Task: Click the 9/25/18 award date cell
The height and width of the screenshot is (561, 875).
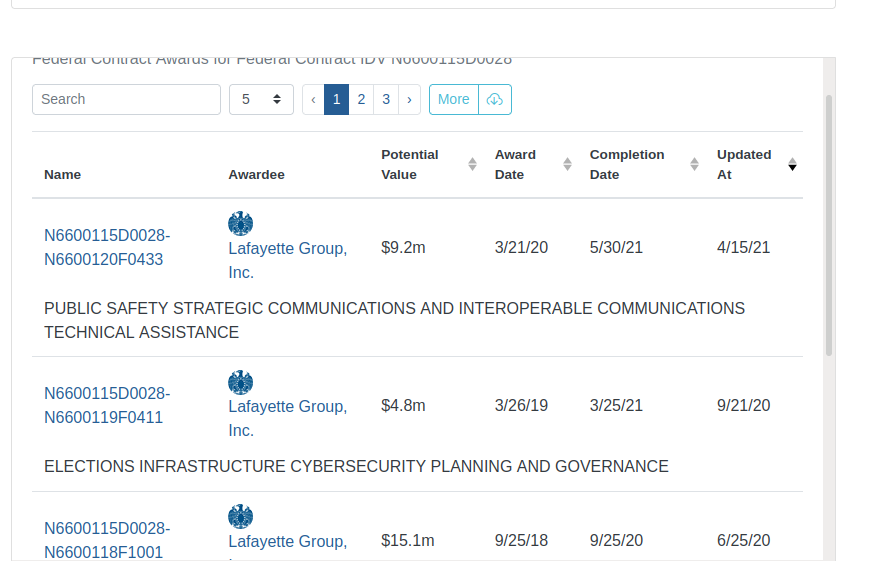Action: coord(521,540)
